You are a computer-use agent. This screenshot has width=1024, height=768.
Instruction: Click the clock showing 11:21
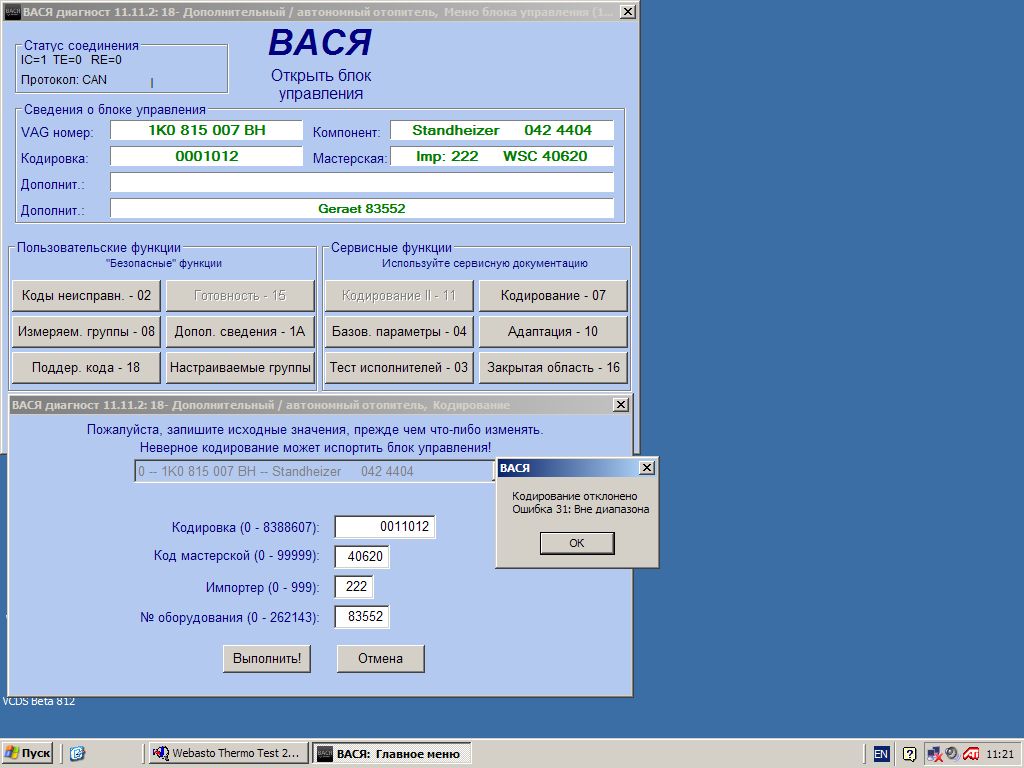tap(1000, 754)
